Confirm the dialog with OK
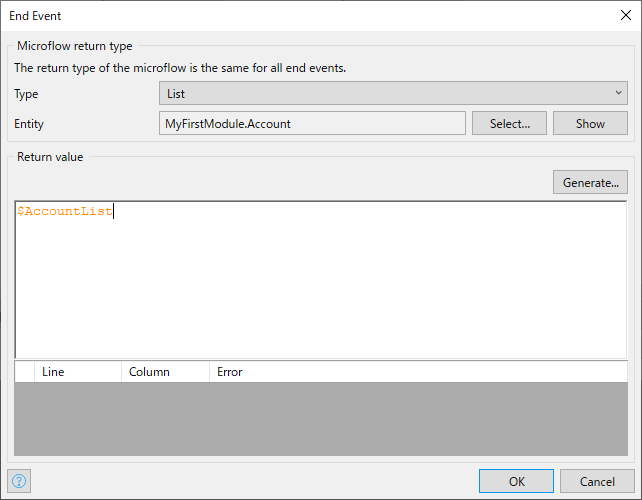The height and width of the screenshot is (500, 642). click(516, 481)
